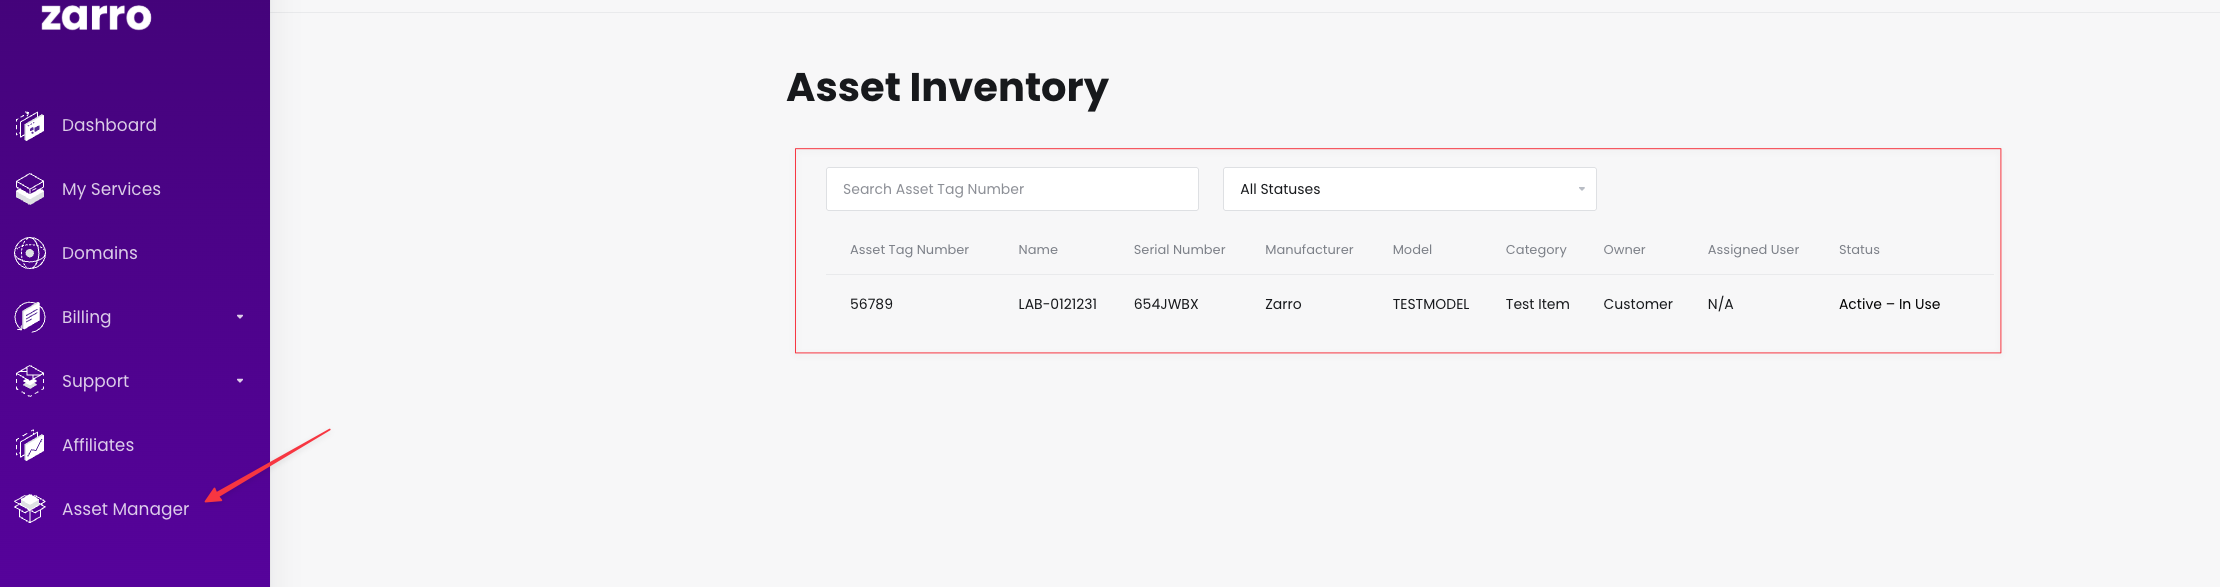The width and height of the screenshot is (2220, 587).
Task: Click the N/A assigned user cell
Action: (x=1720, y=304)
